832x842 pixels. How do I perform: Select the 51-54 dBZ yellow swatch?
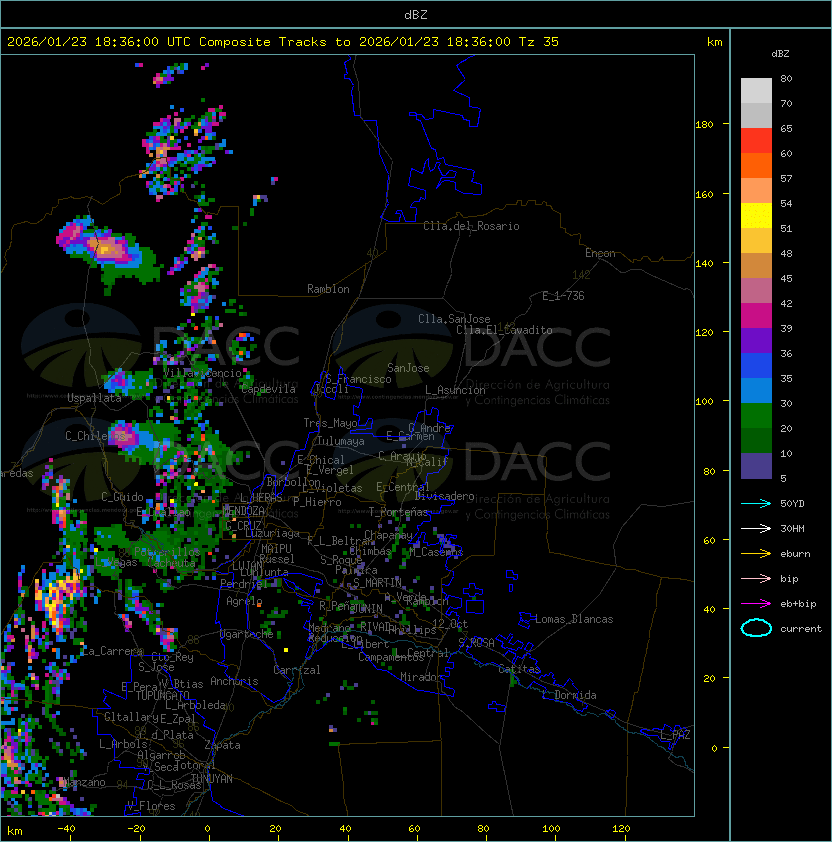pos(756,216)
